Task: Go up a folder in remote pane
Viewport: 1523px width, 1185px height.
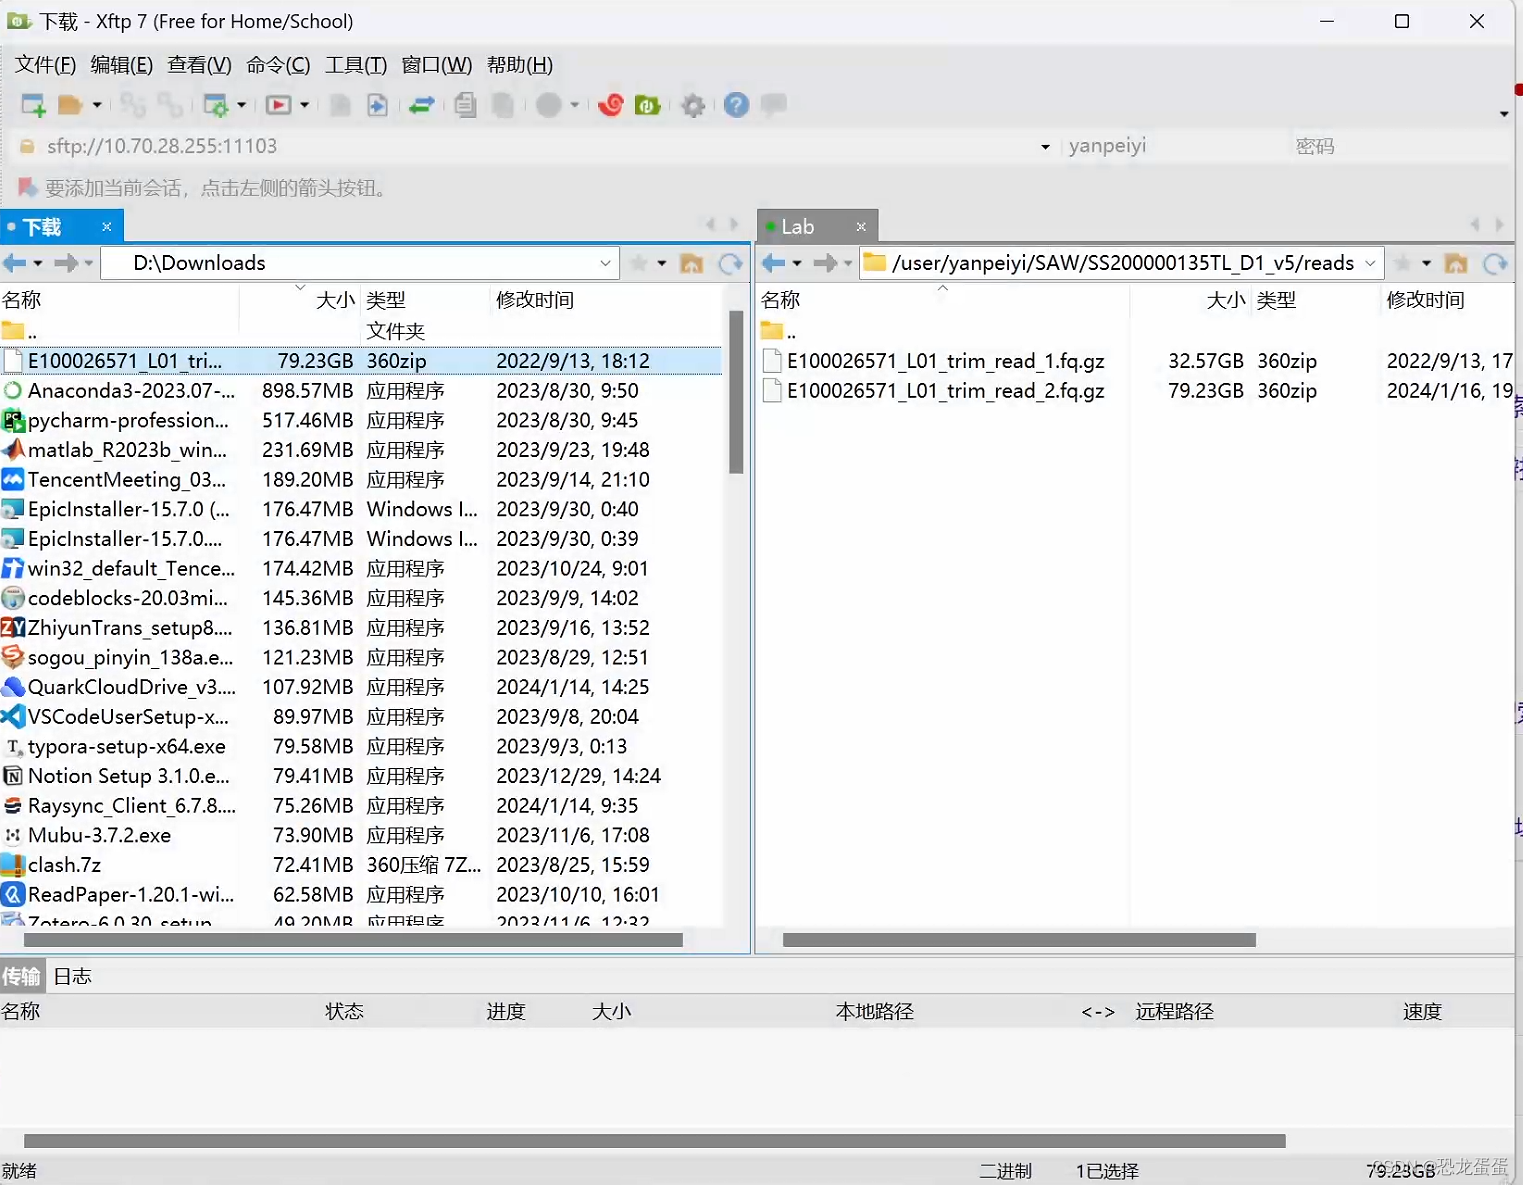Action: pos(1456,263)
